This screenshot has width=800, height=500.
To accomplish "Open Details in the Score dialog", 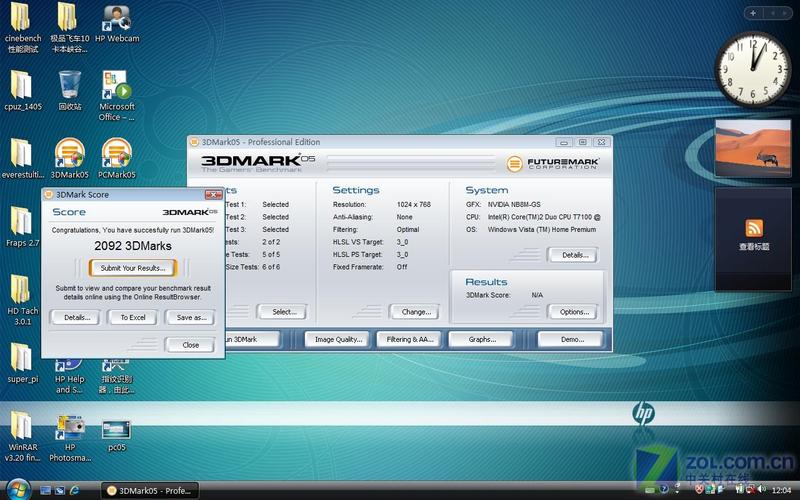I will click(x=77, y=317).
